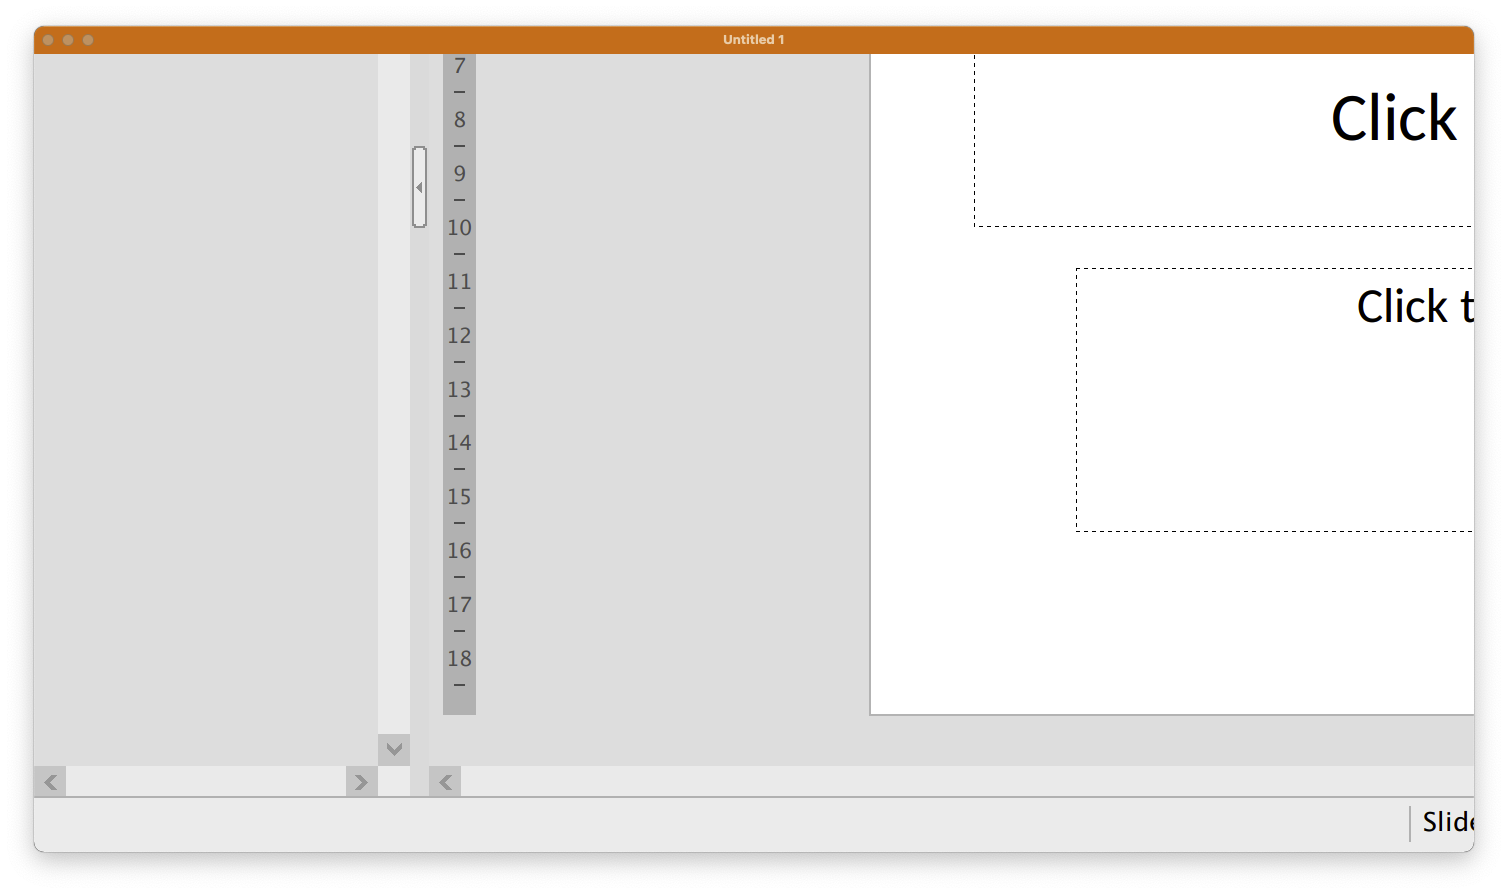
Task: Minimize the Untitled 1 window
Action: pyautogui.click(x=68, y=40)
